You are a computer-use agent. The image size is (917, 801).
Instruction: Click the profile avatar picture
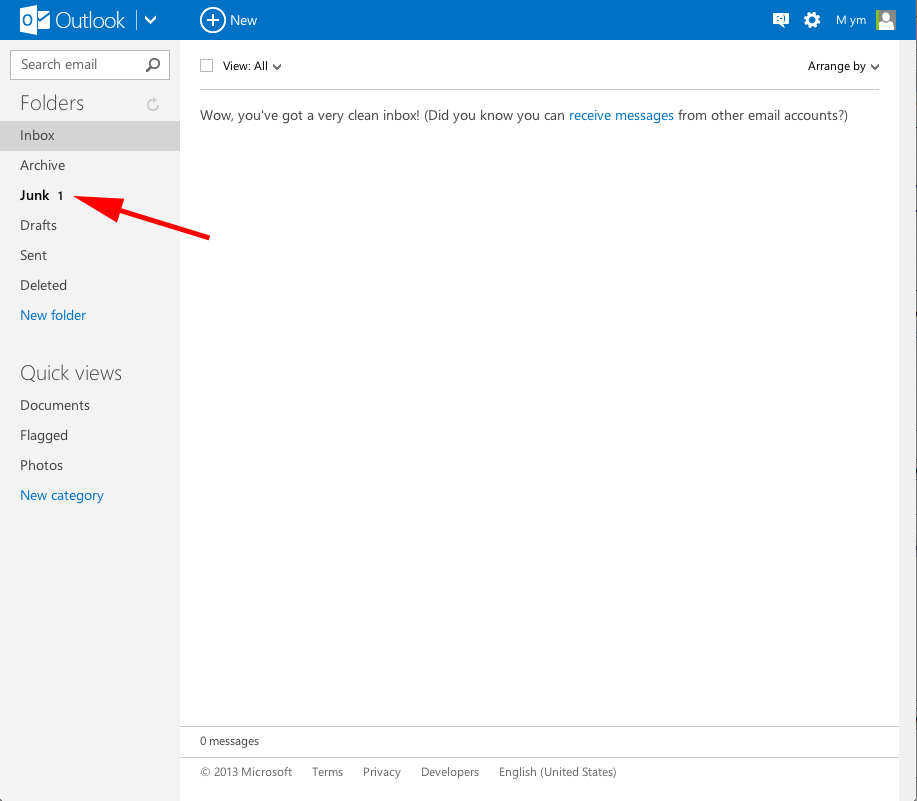point(885,20)
